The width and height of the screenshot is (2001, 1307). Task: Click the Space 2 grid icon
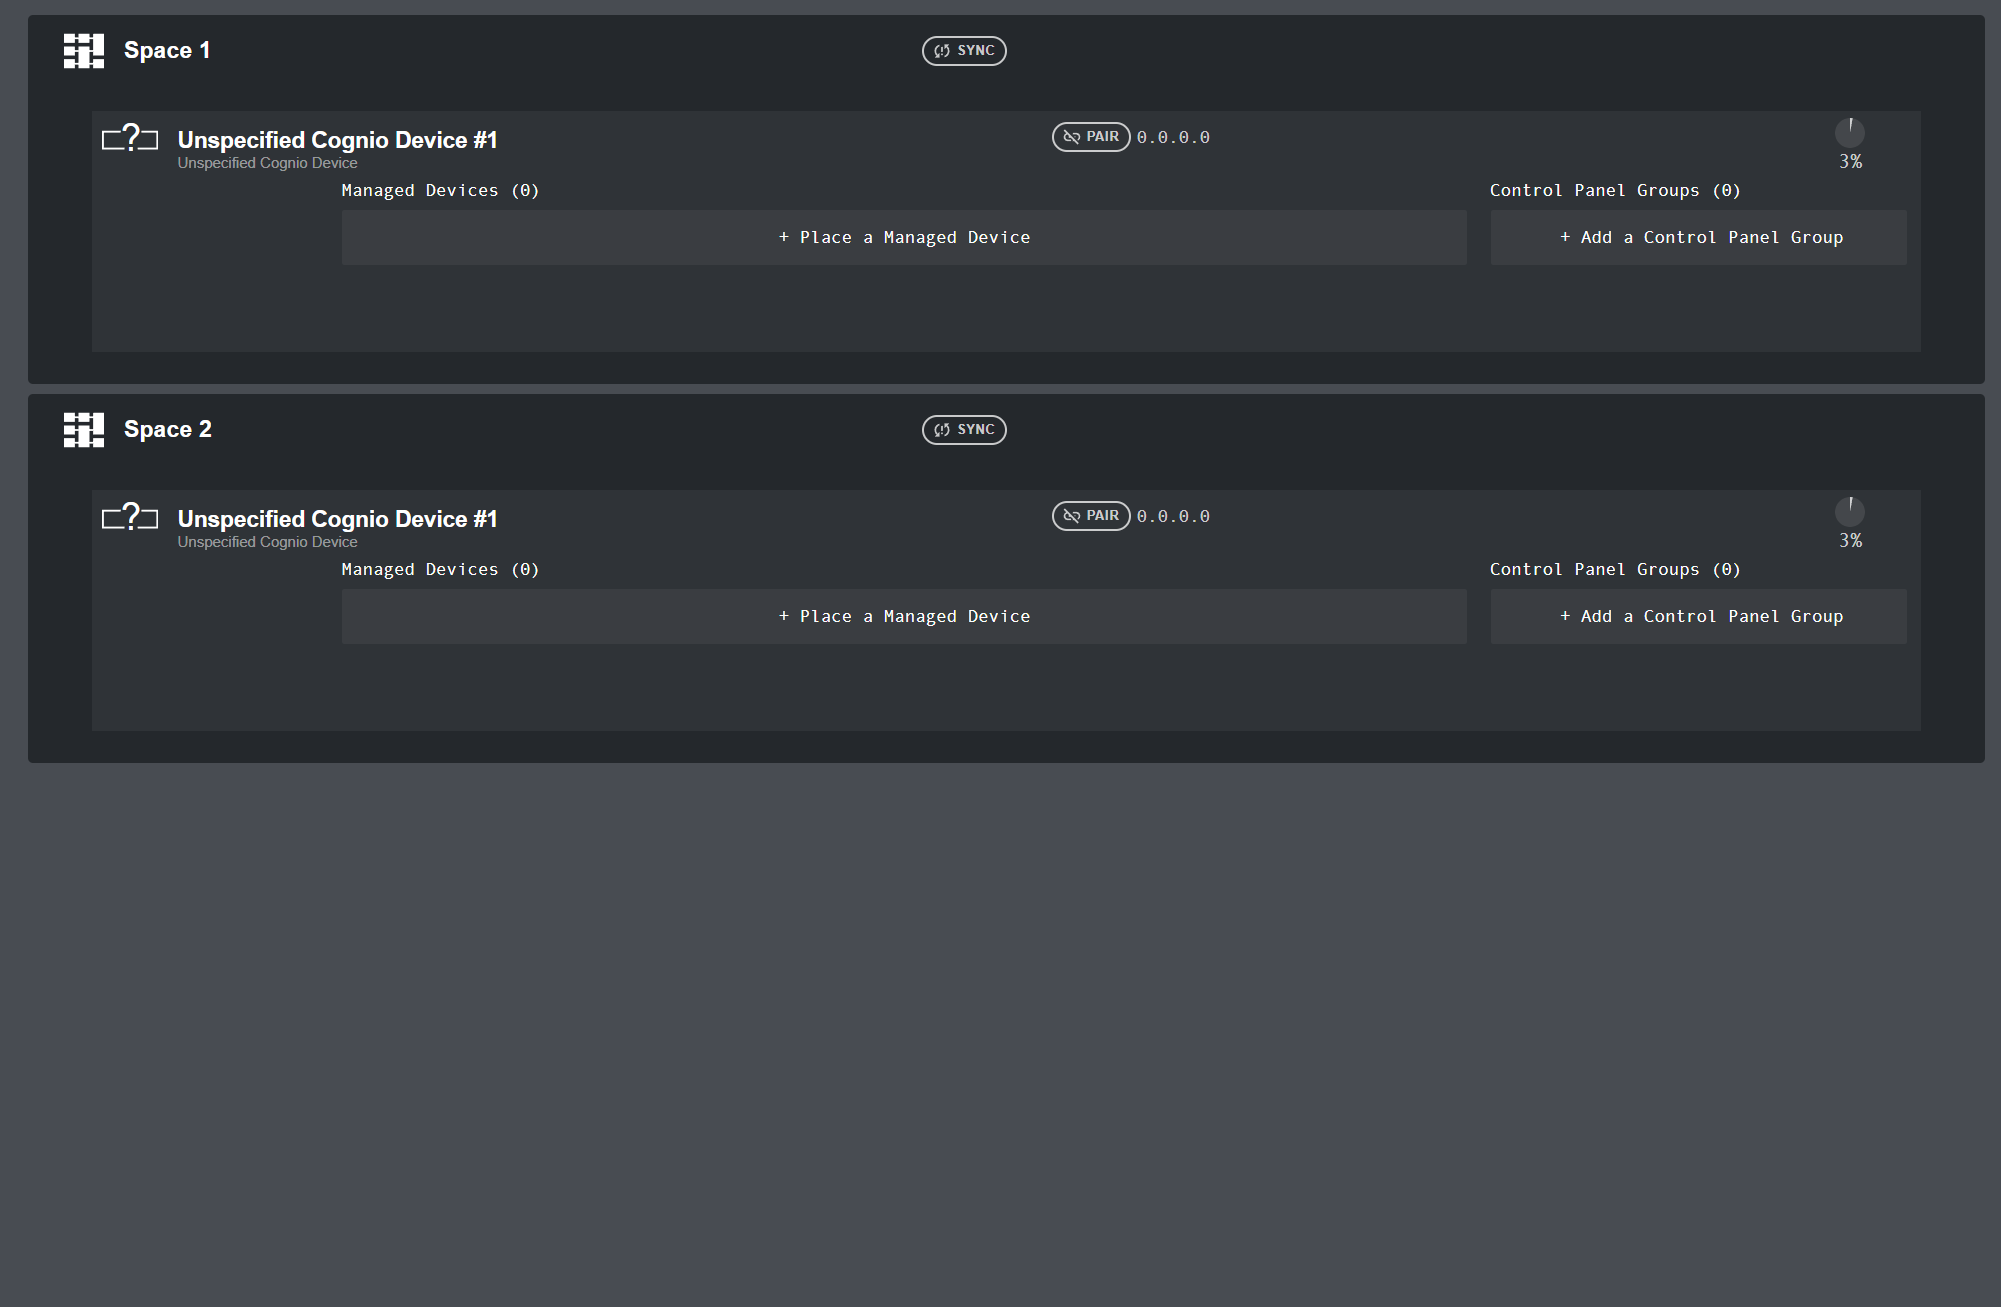84,430
